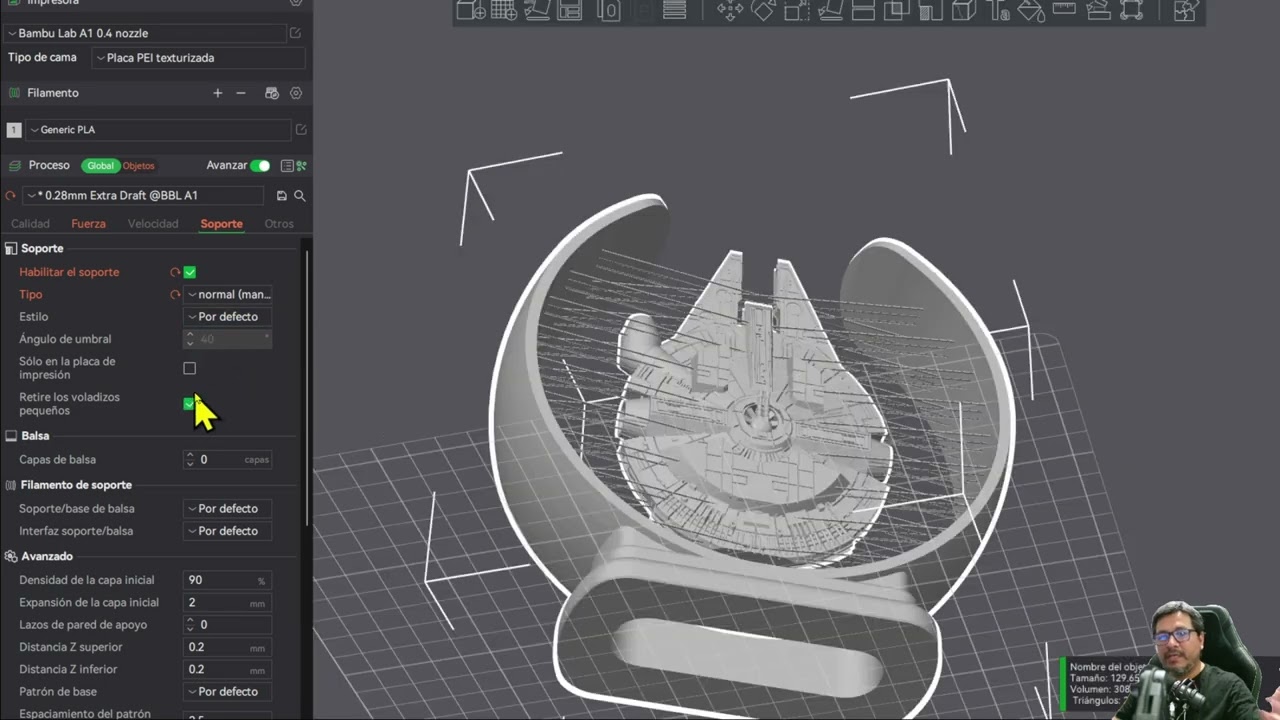Reset Habilitar el soporte with orange arrow
Viewport: 1280px width, 720px height.
[x=175, y=272]
